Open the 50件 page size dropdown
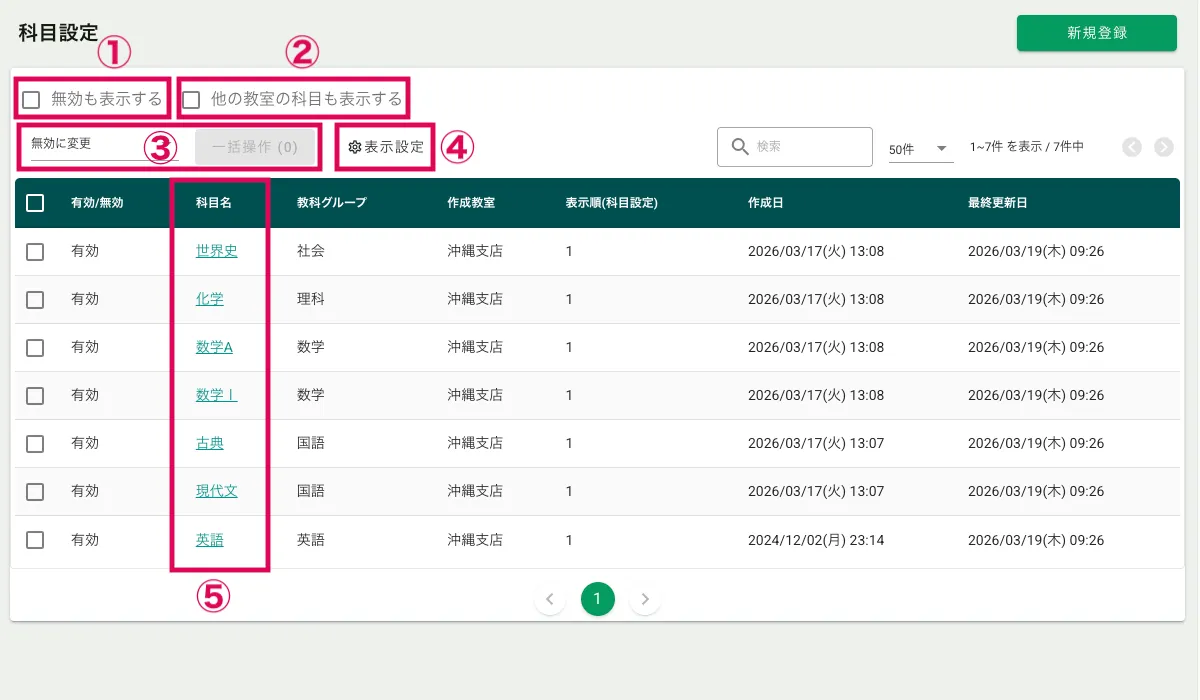1200x700 pixels. (920, 149)
